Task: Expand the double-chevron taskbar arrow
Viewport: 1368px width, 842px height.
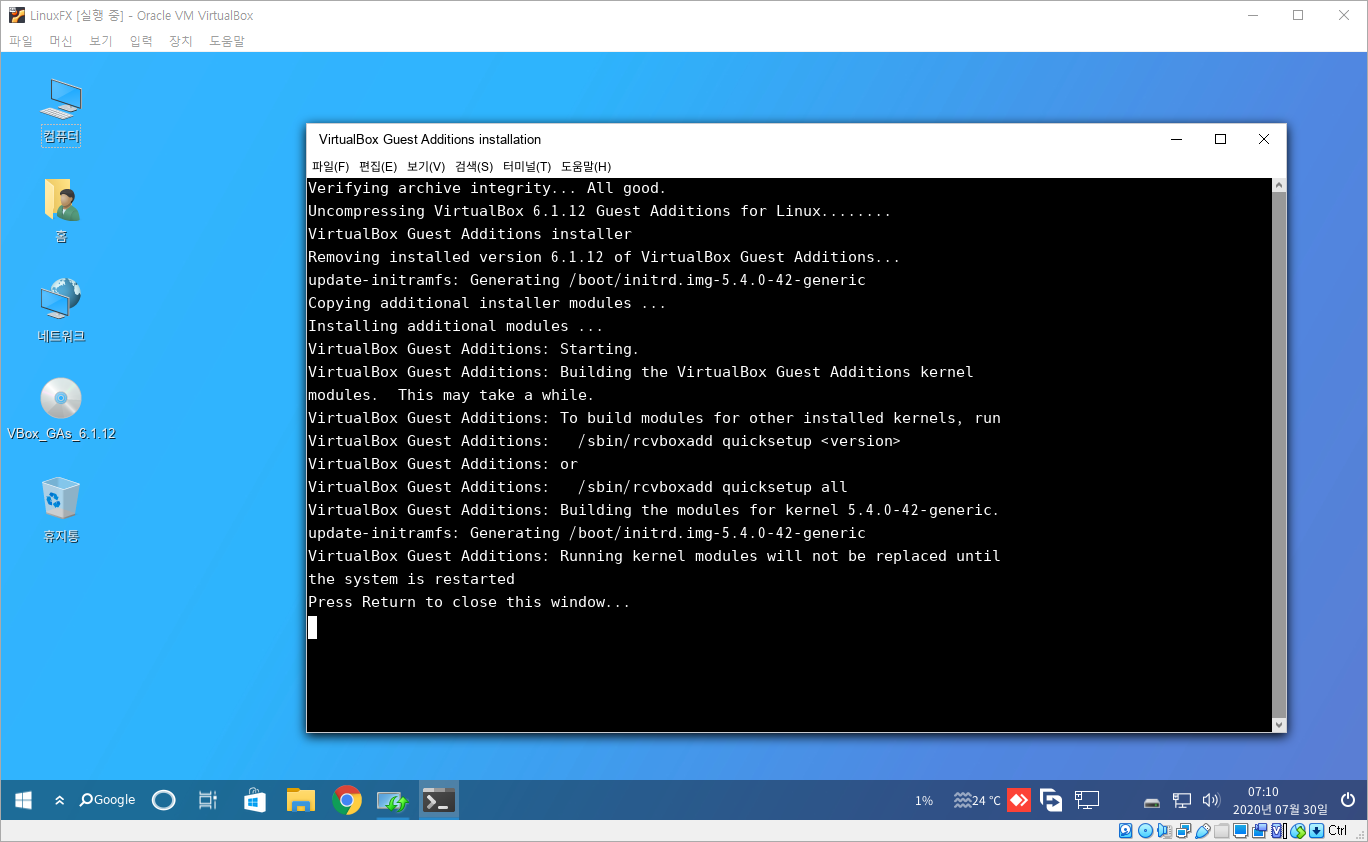Action: click(59, 800)
